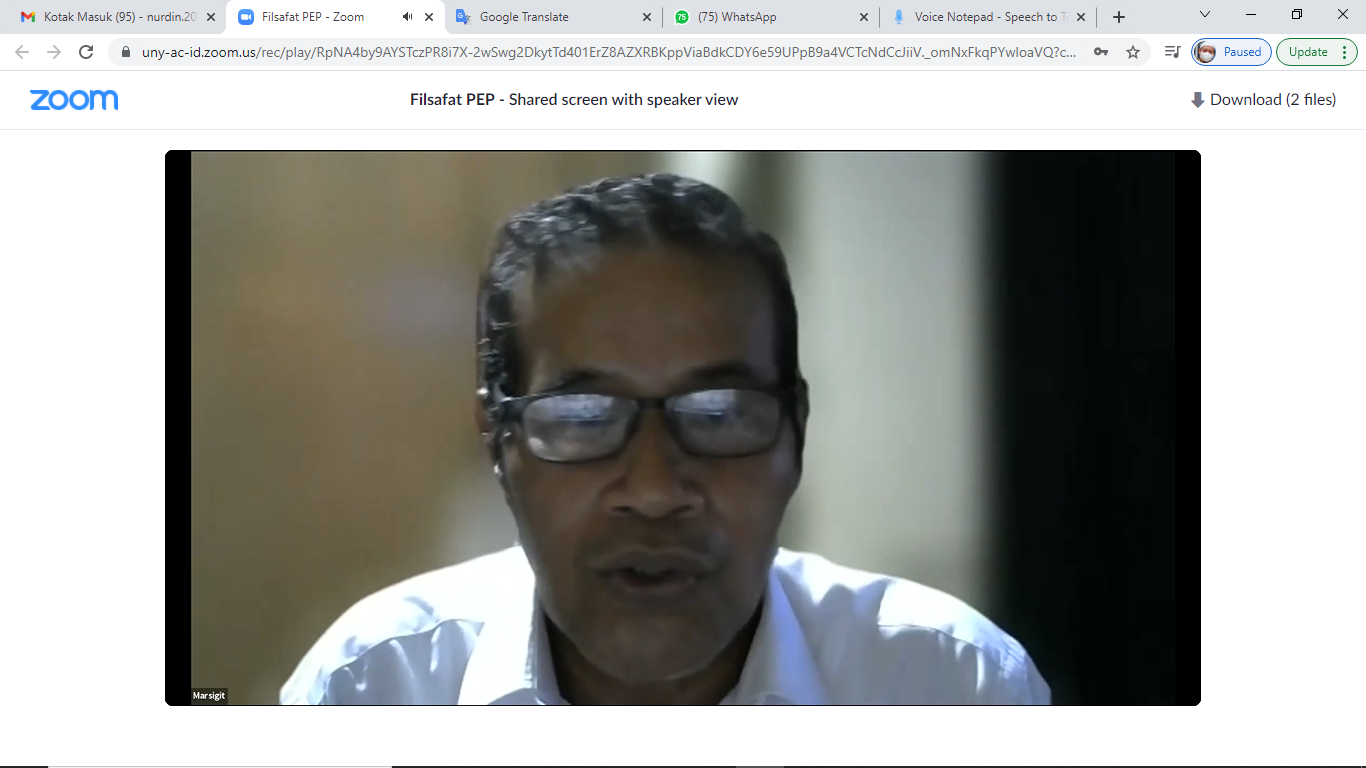Viewport: 1366px width, 768px height.
Task: Go back to previous page
Action: tap(22, 52)
